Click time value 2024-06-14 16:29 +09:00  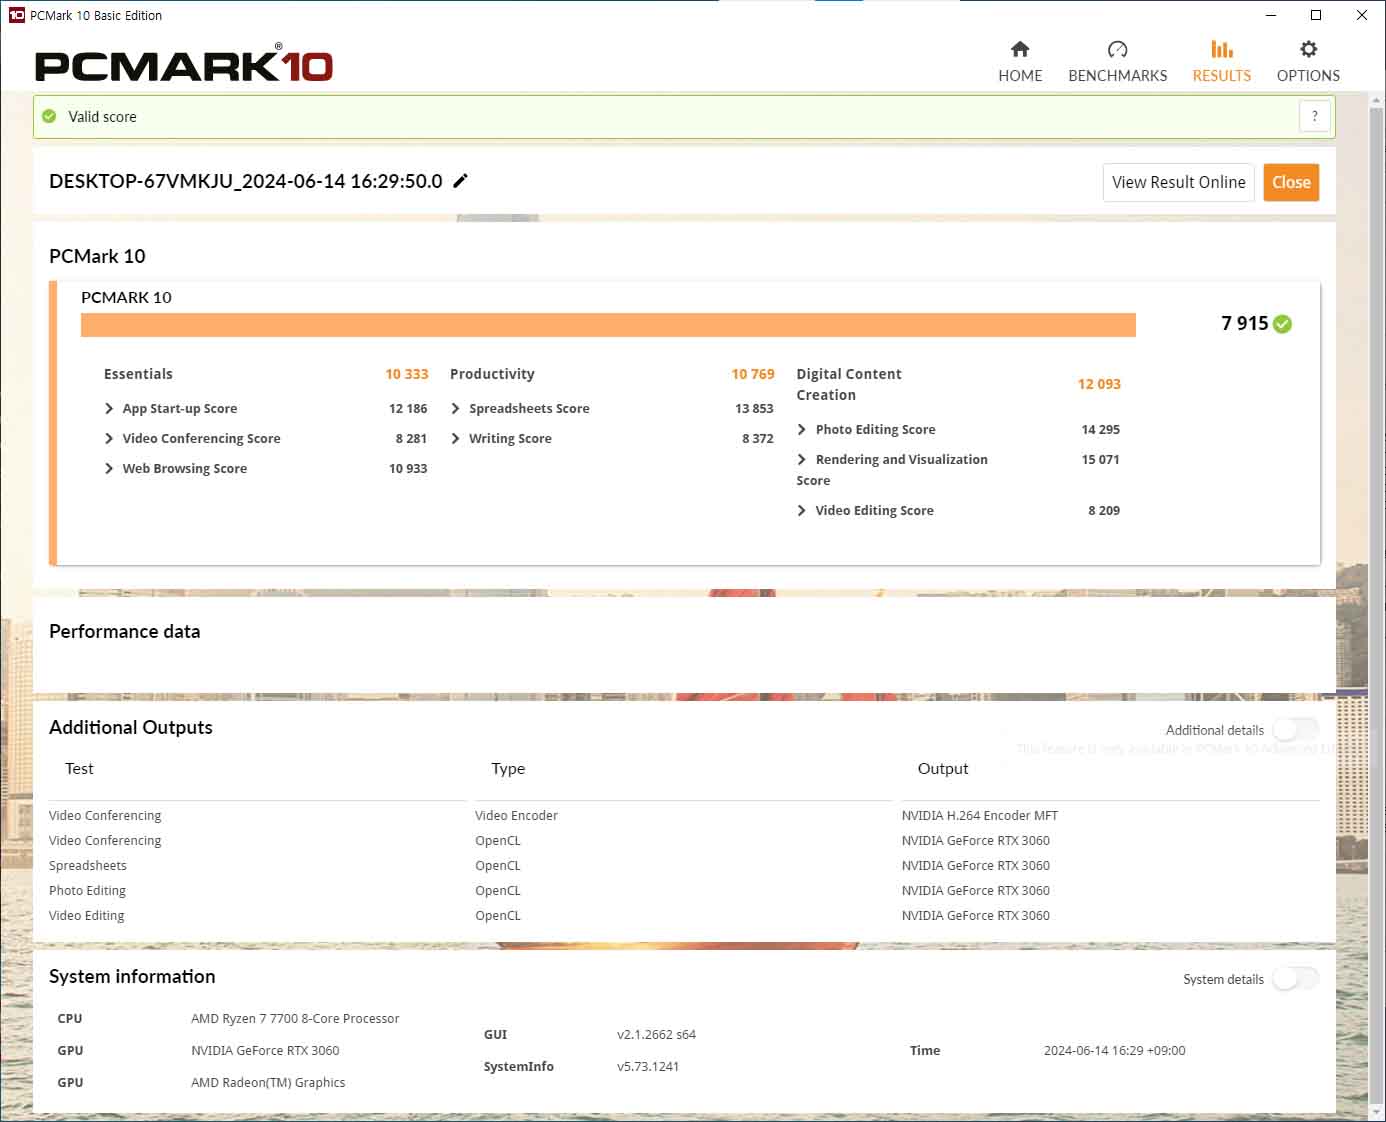[1114, 1050]
